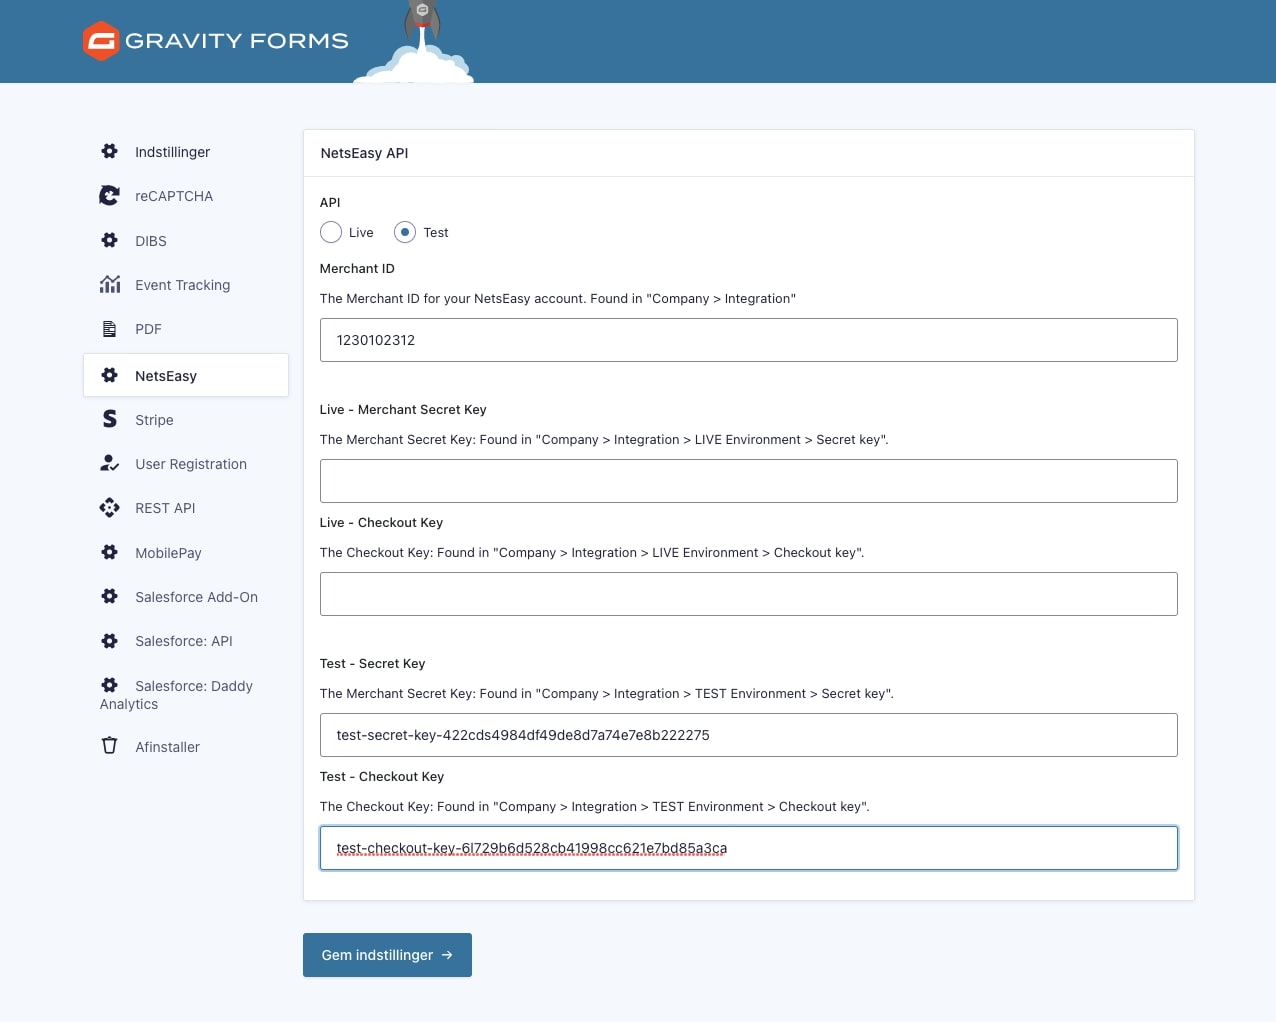Click the Salesforce: API gear icon

point(110,640)
